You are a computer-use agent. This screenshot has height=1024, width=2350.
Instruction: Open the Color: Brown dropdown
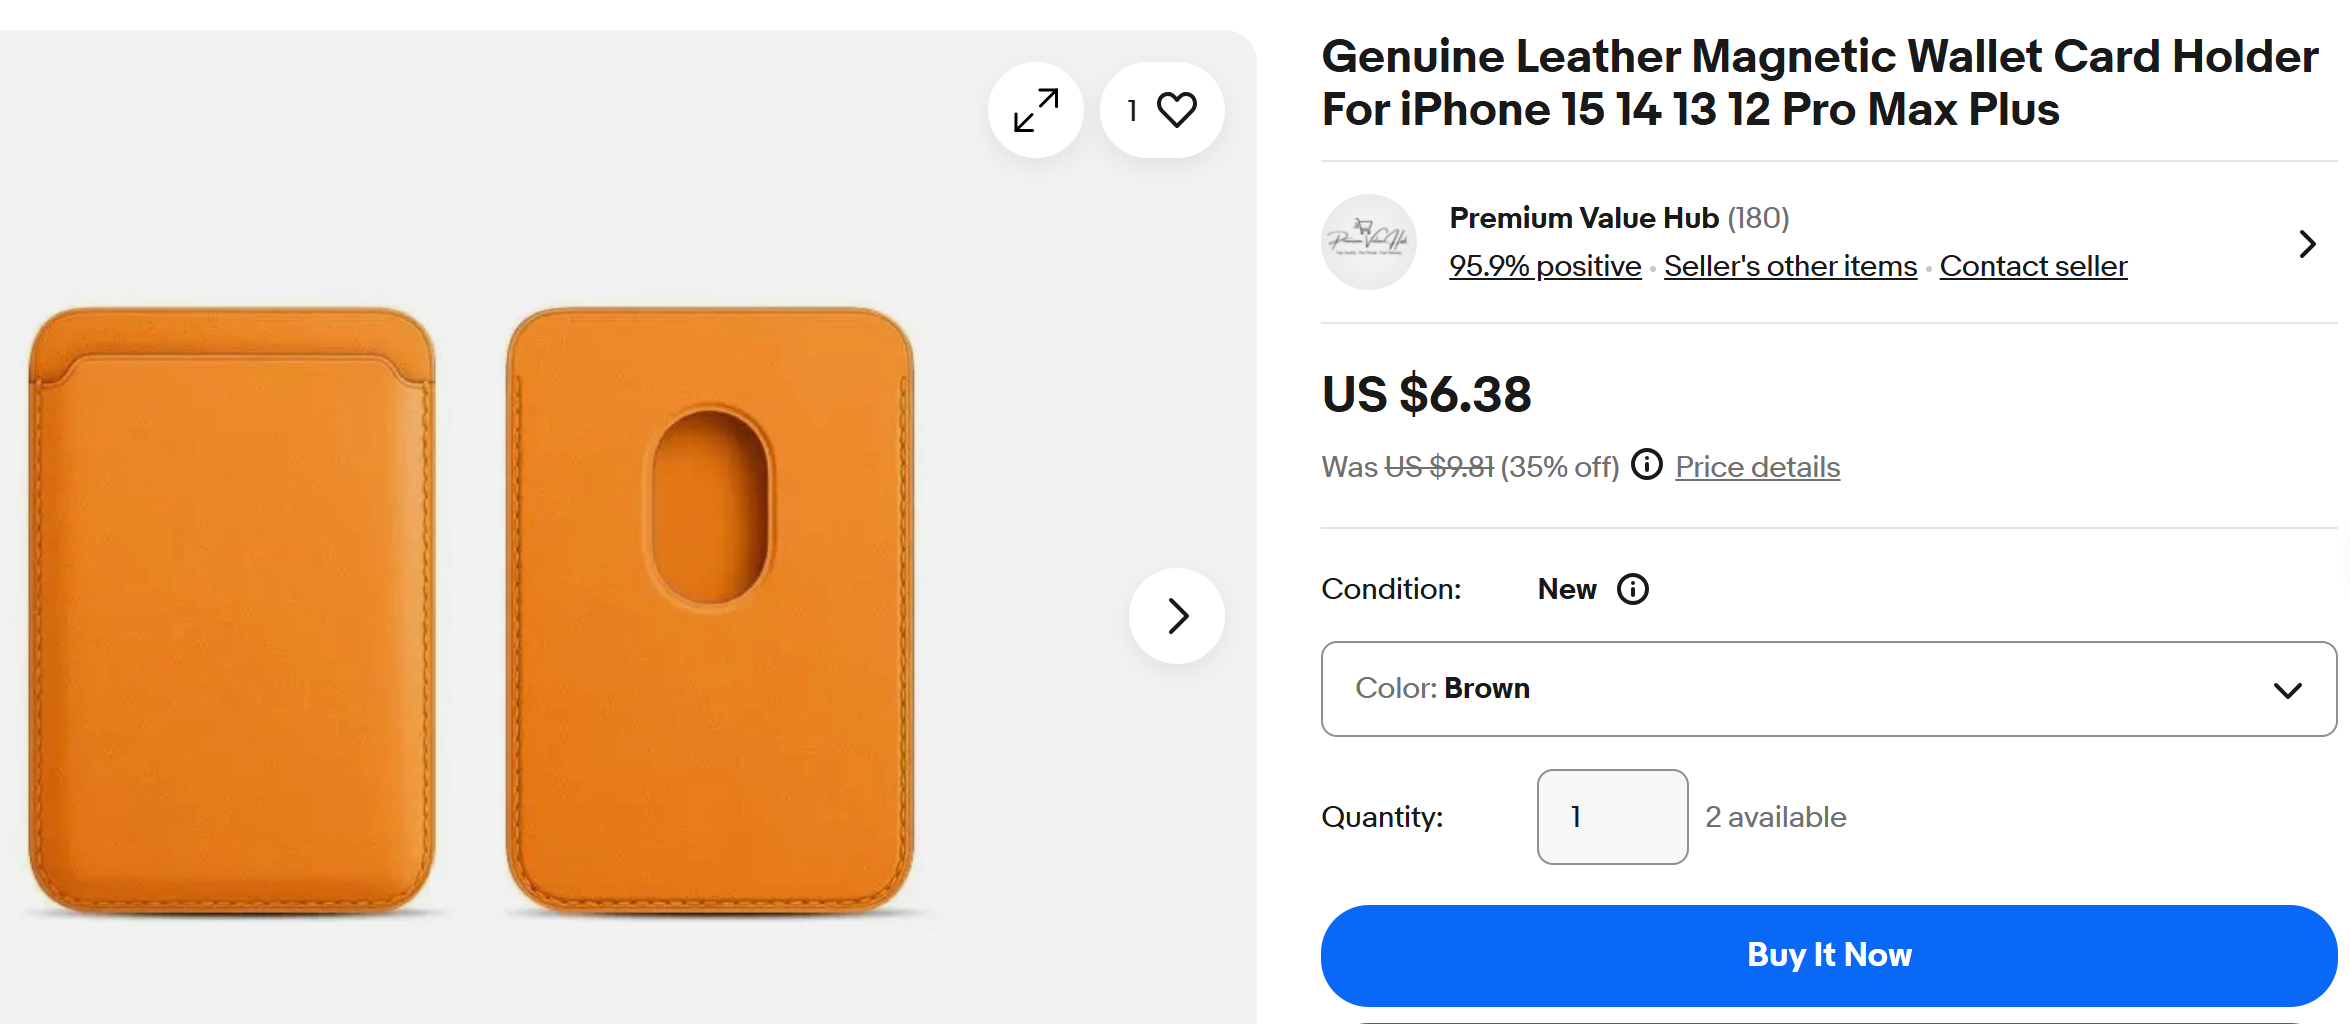[1800, 689]
